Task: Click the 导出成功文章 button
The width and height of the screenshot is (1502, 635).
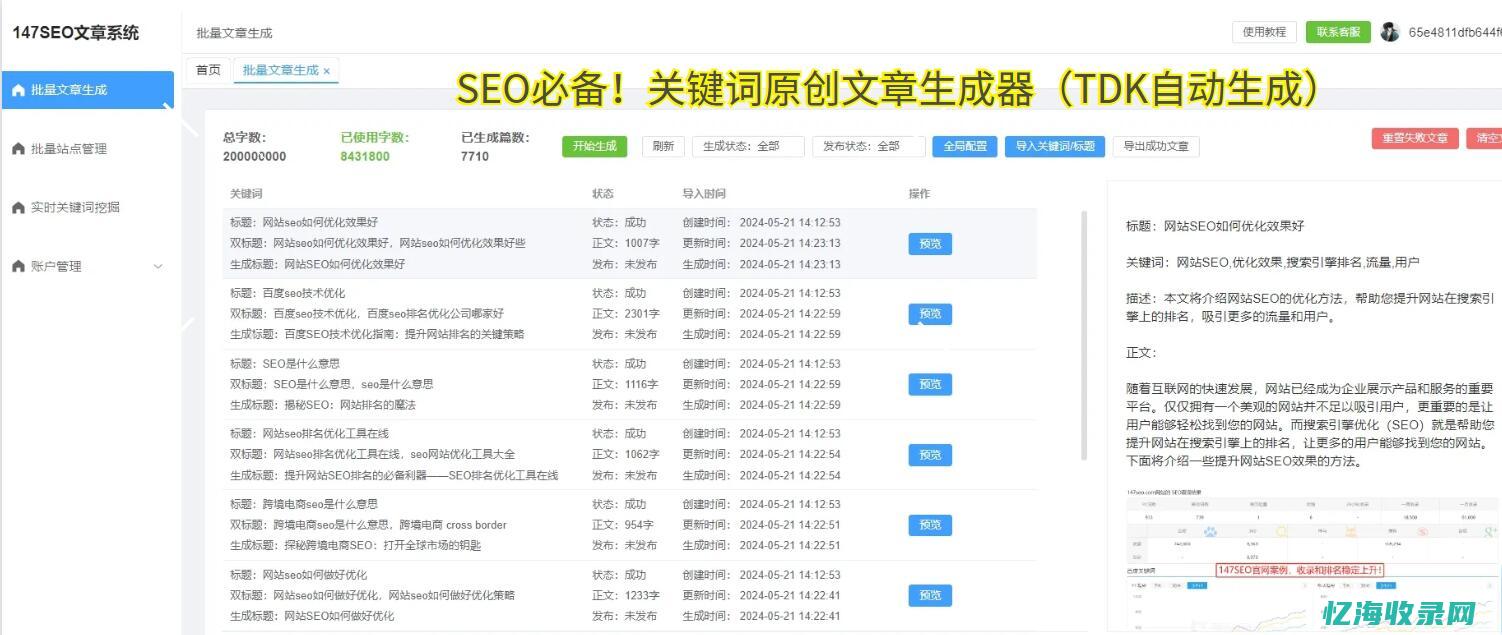Action: coord(1156,146)
